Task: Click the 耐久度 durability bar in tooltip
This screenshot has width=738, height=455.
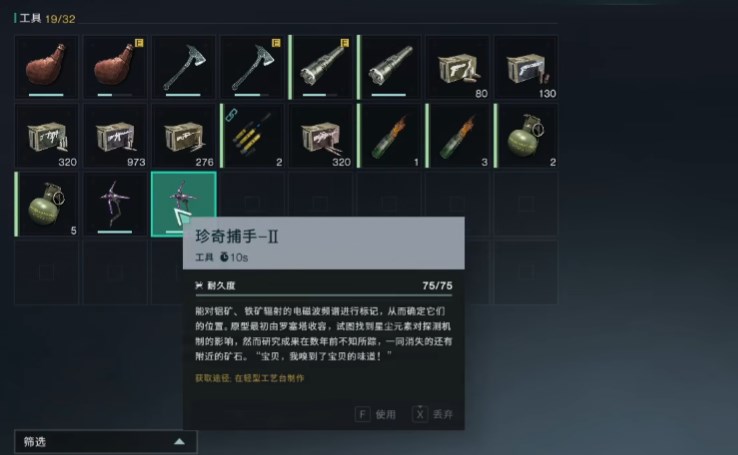Action: (x=324, y=295)
